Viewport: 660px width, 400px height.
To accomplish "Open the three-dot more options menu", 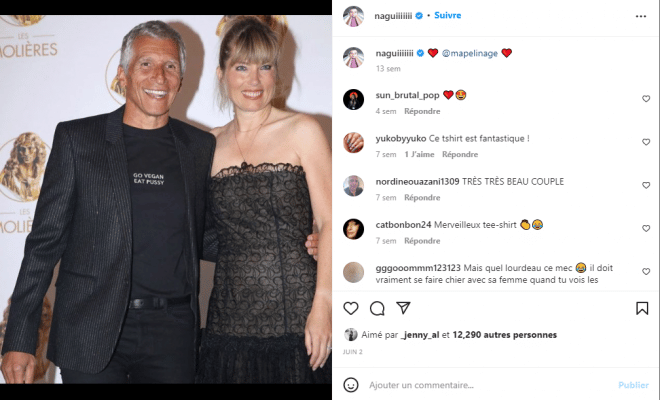I will click(641, 16).
